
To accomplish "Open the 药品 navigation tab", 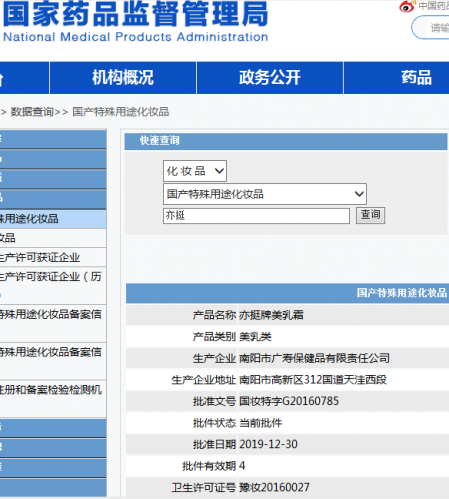I will coord(397,78).
